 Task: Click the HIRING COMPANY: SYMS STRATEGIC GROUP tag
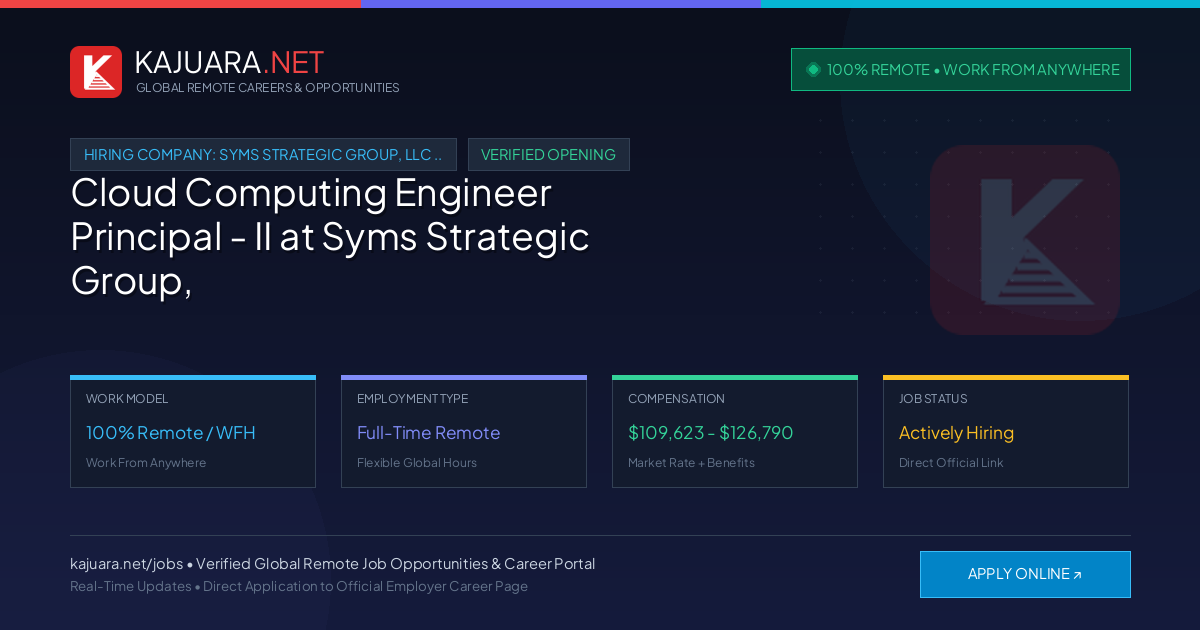[263, 154]
